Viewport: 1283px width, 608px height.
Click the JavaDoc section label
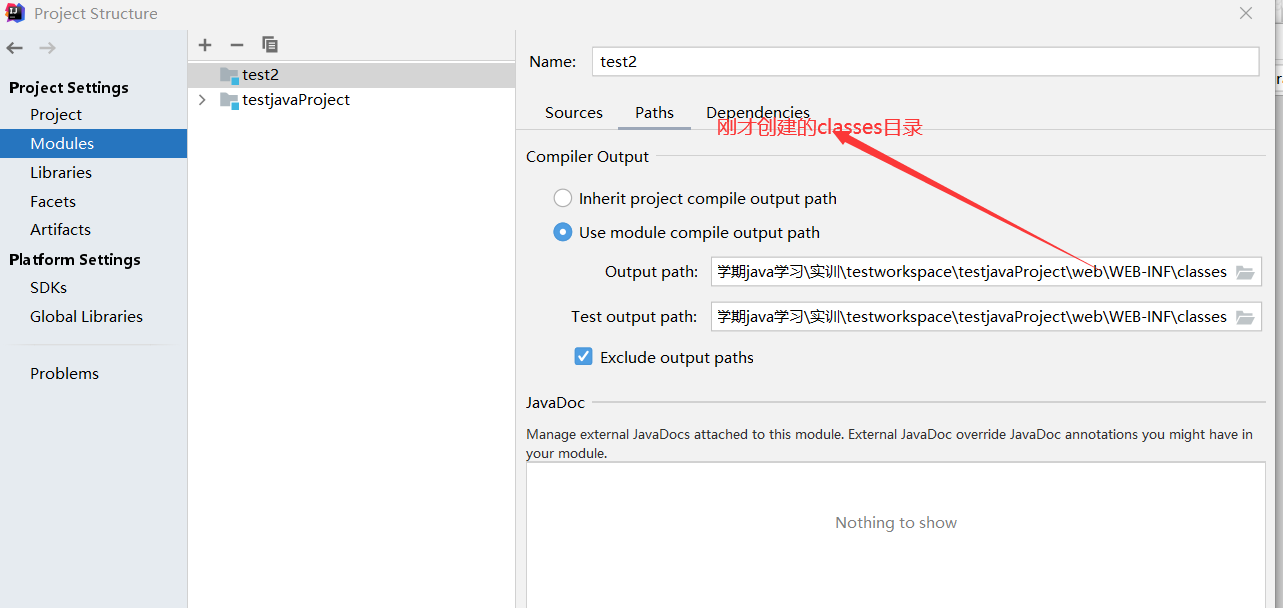(556, 403)
